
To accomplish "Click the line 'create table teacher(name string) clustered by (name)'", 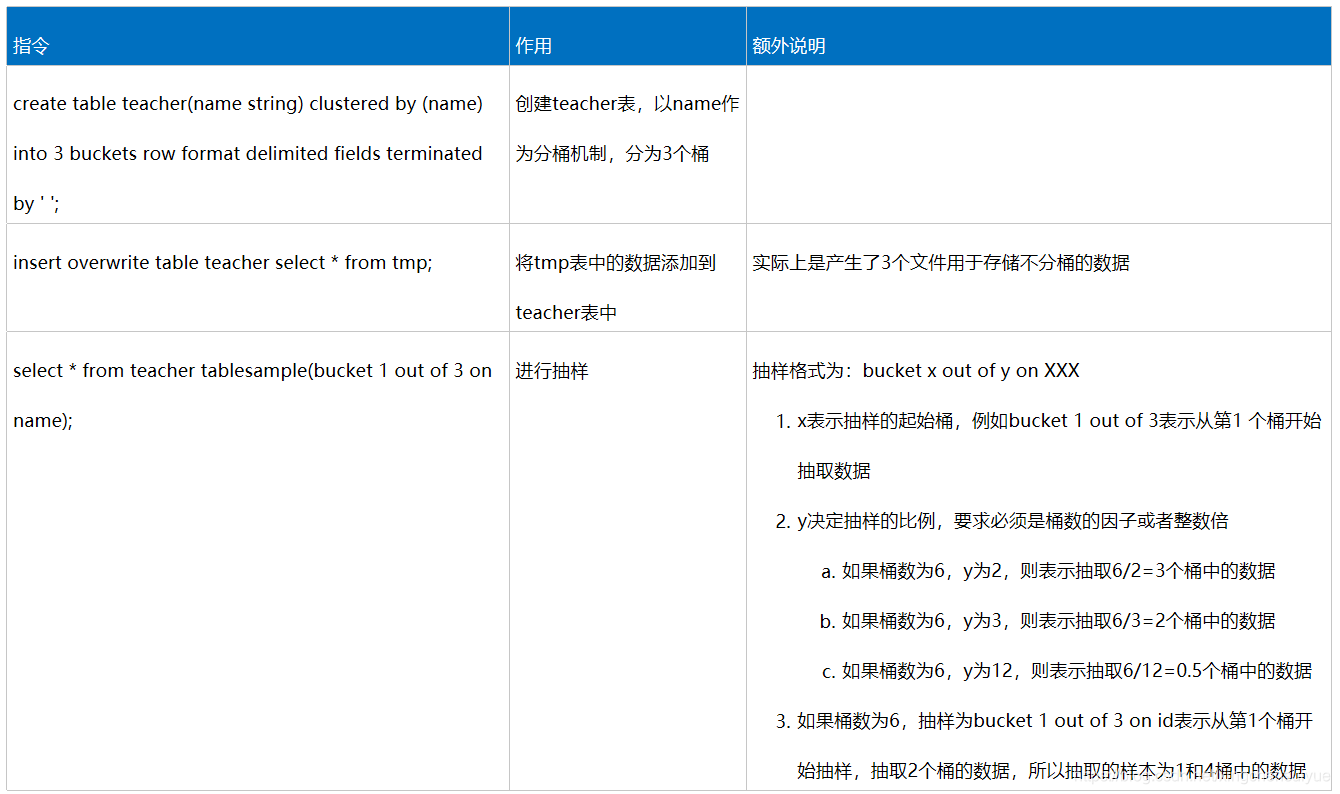I will tap(248, 104).
